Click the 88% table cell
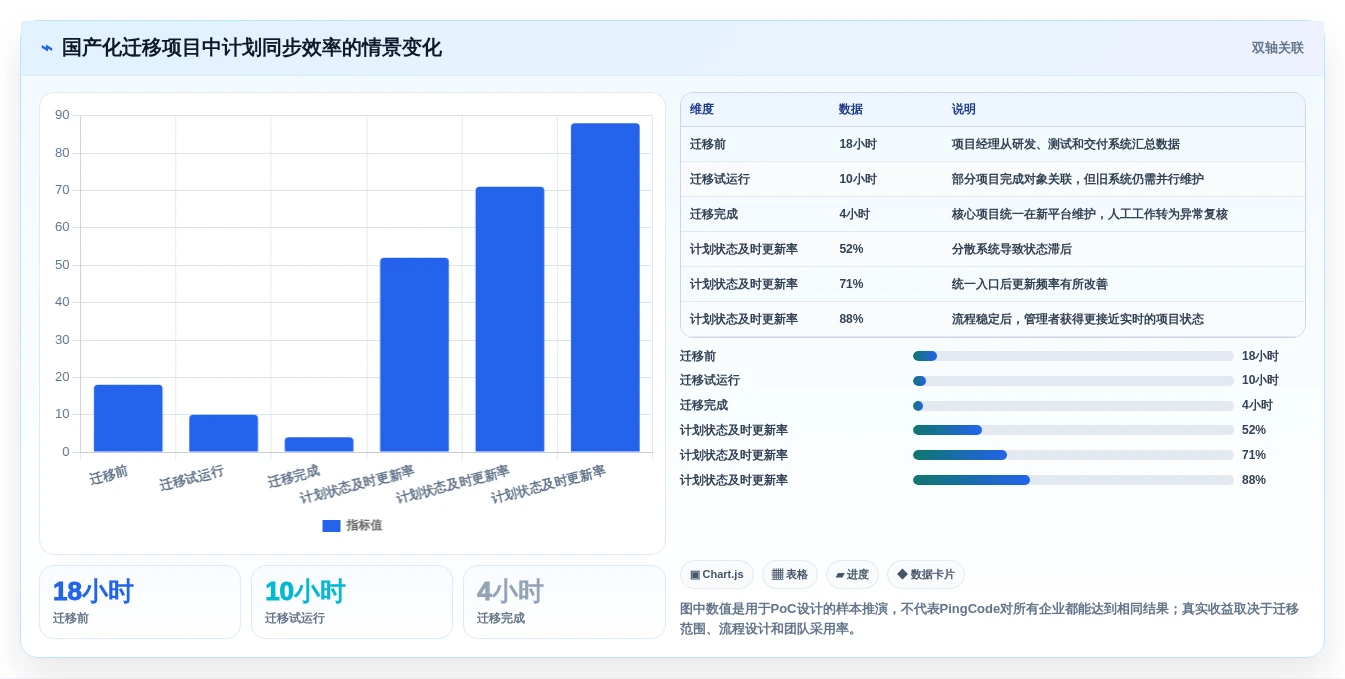The height and width of the screenshot is (679, 1345). pyautogui.click(x=851, y=319)
